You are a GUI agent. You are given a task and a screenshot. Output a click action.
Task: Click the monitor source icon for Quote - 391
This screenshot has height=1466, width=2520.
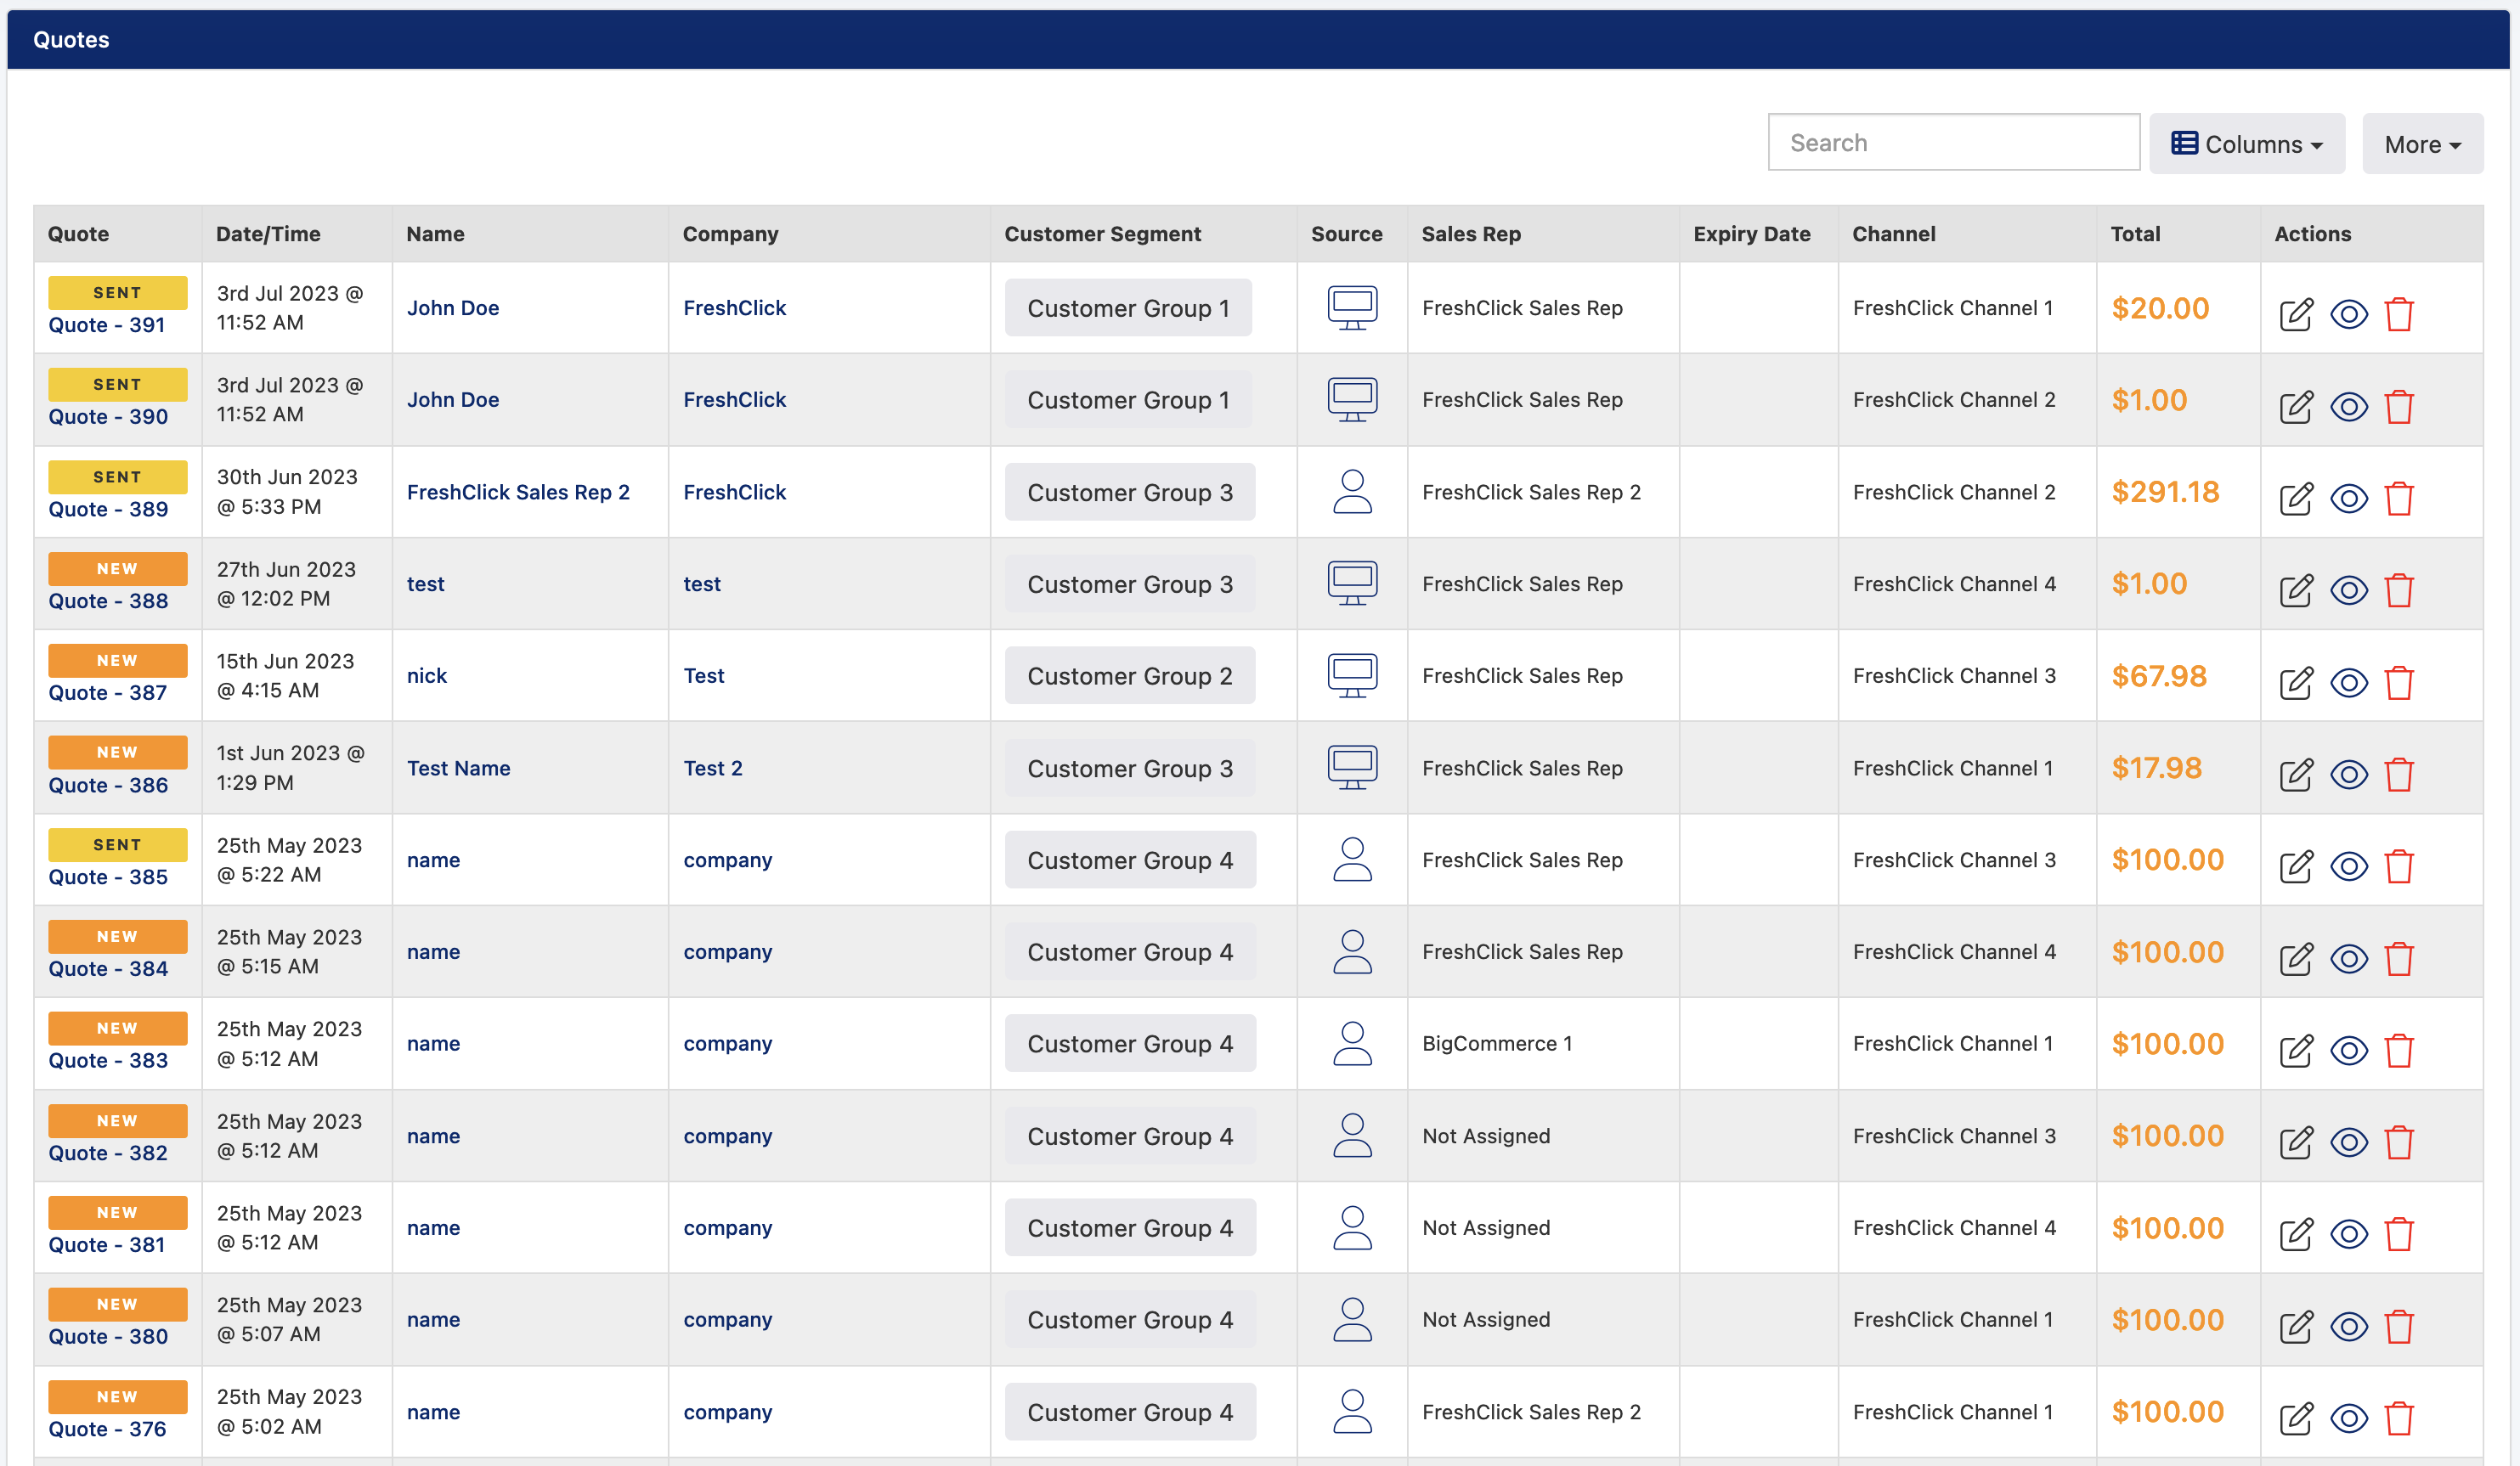coord(1352,308)
